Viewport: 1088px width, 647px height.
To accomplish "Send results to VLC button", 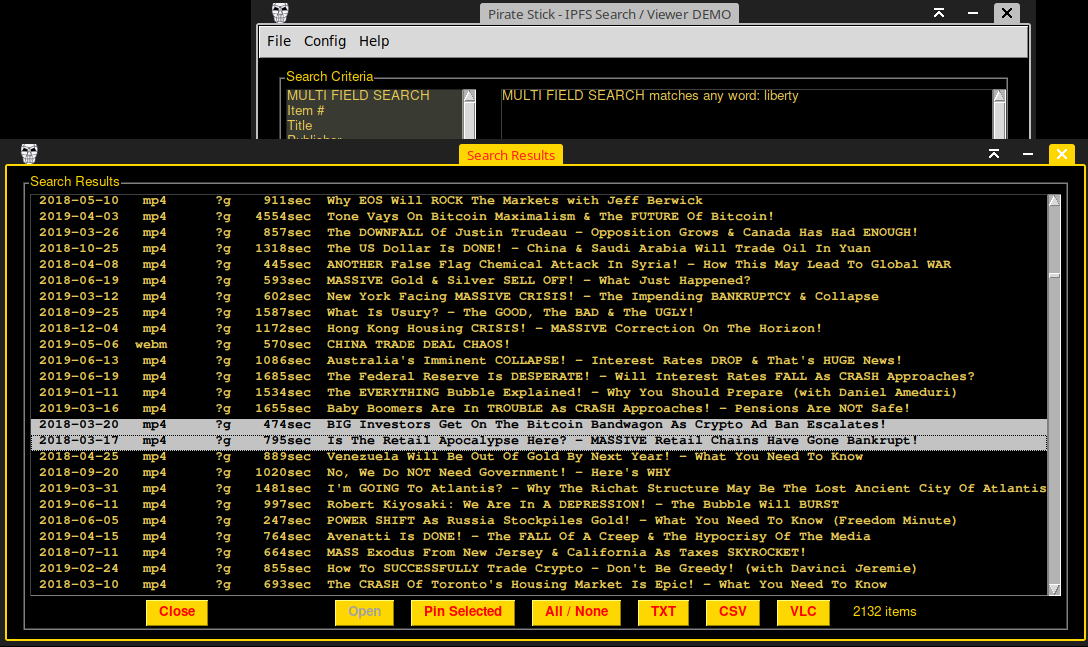I will (804, 612).
